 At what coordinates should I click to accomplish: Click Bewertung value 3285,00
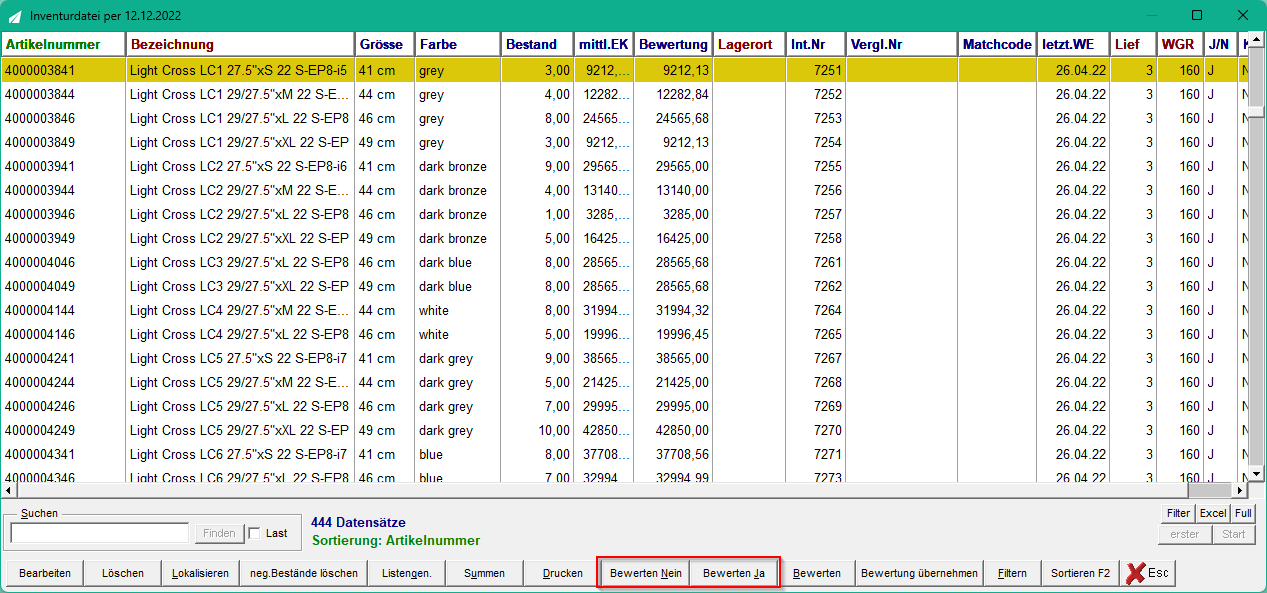[x=685, y=214]
